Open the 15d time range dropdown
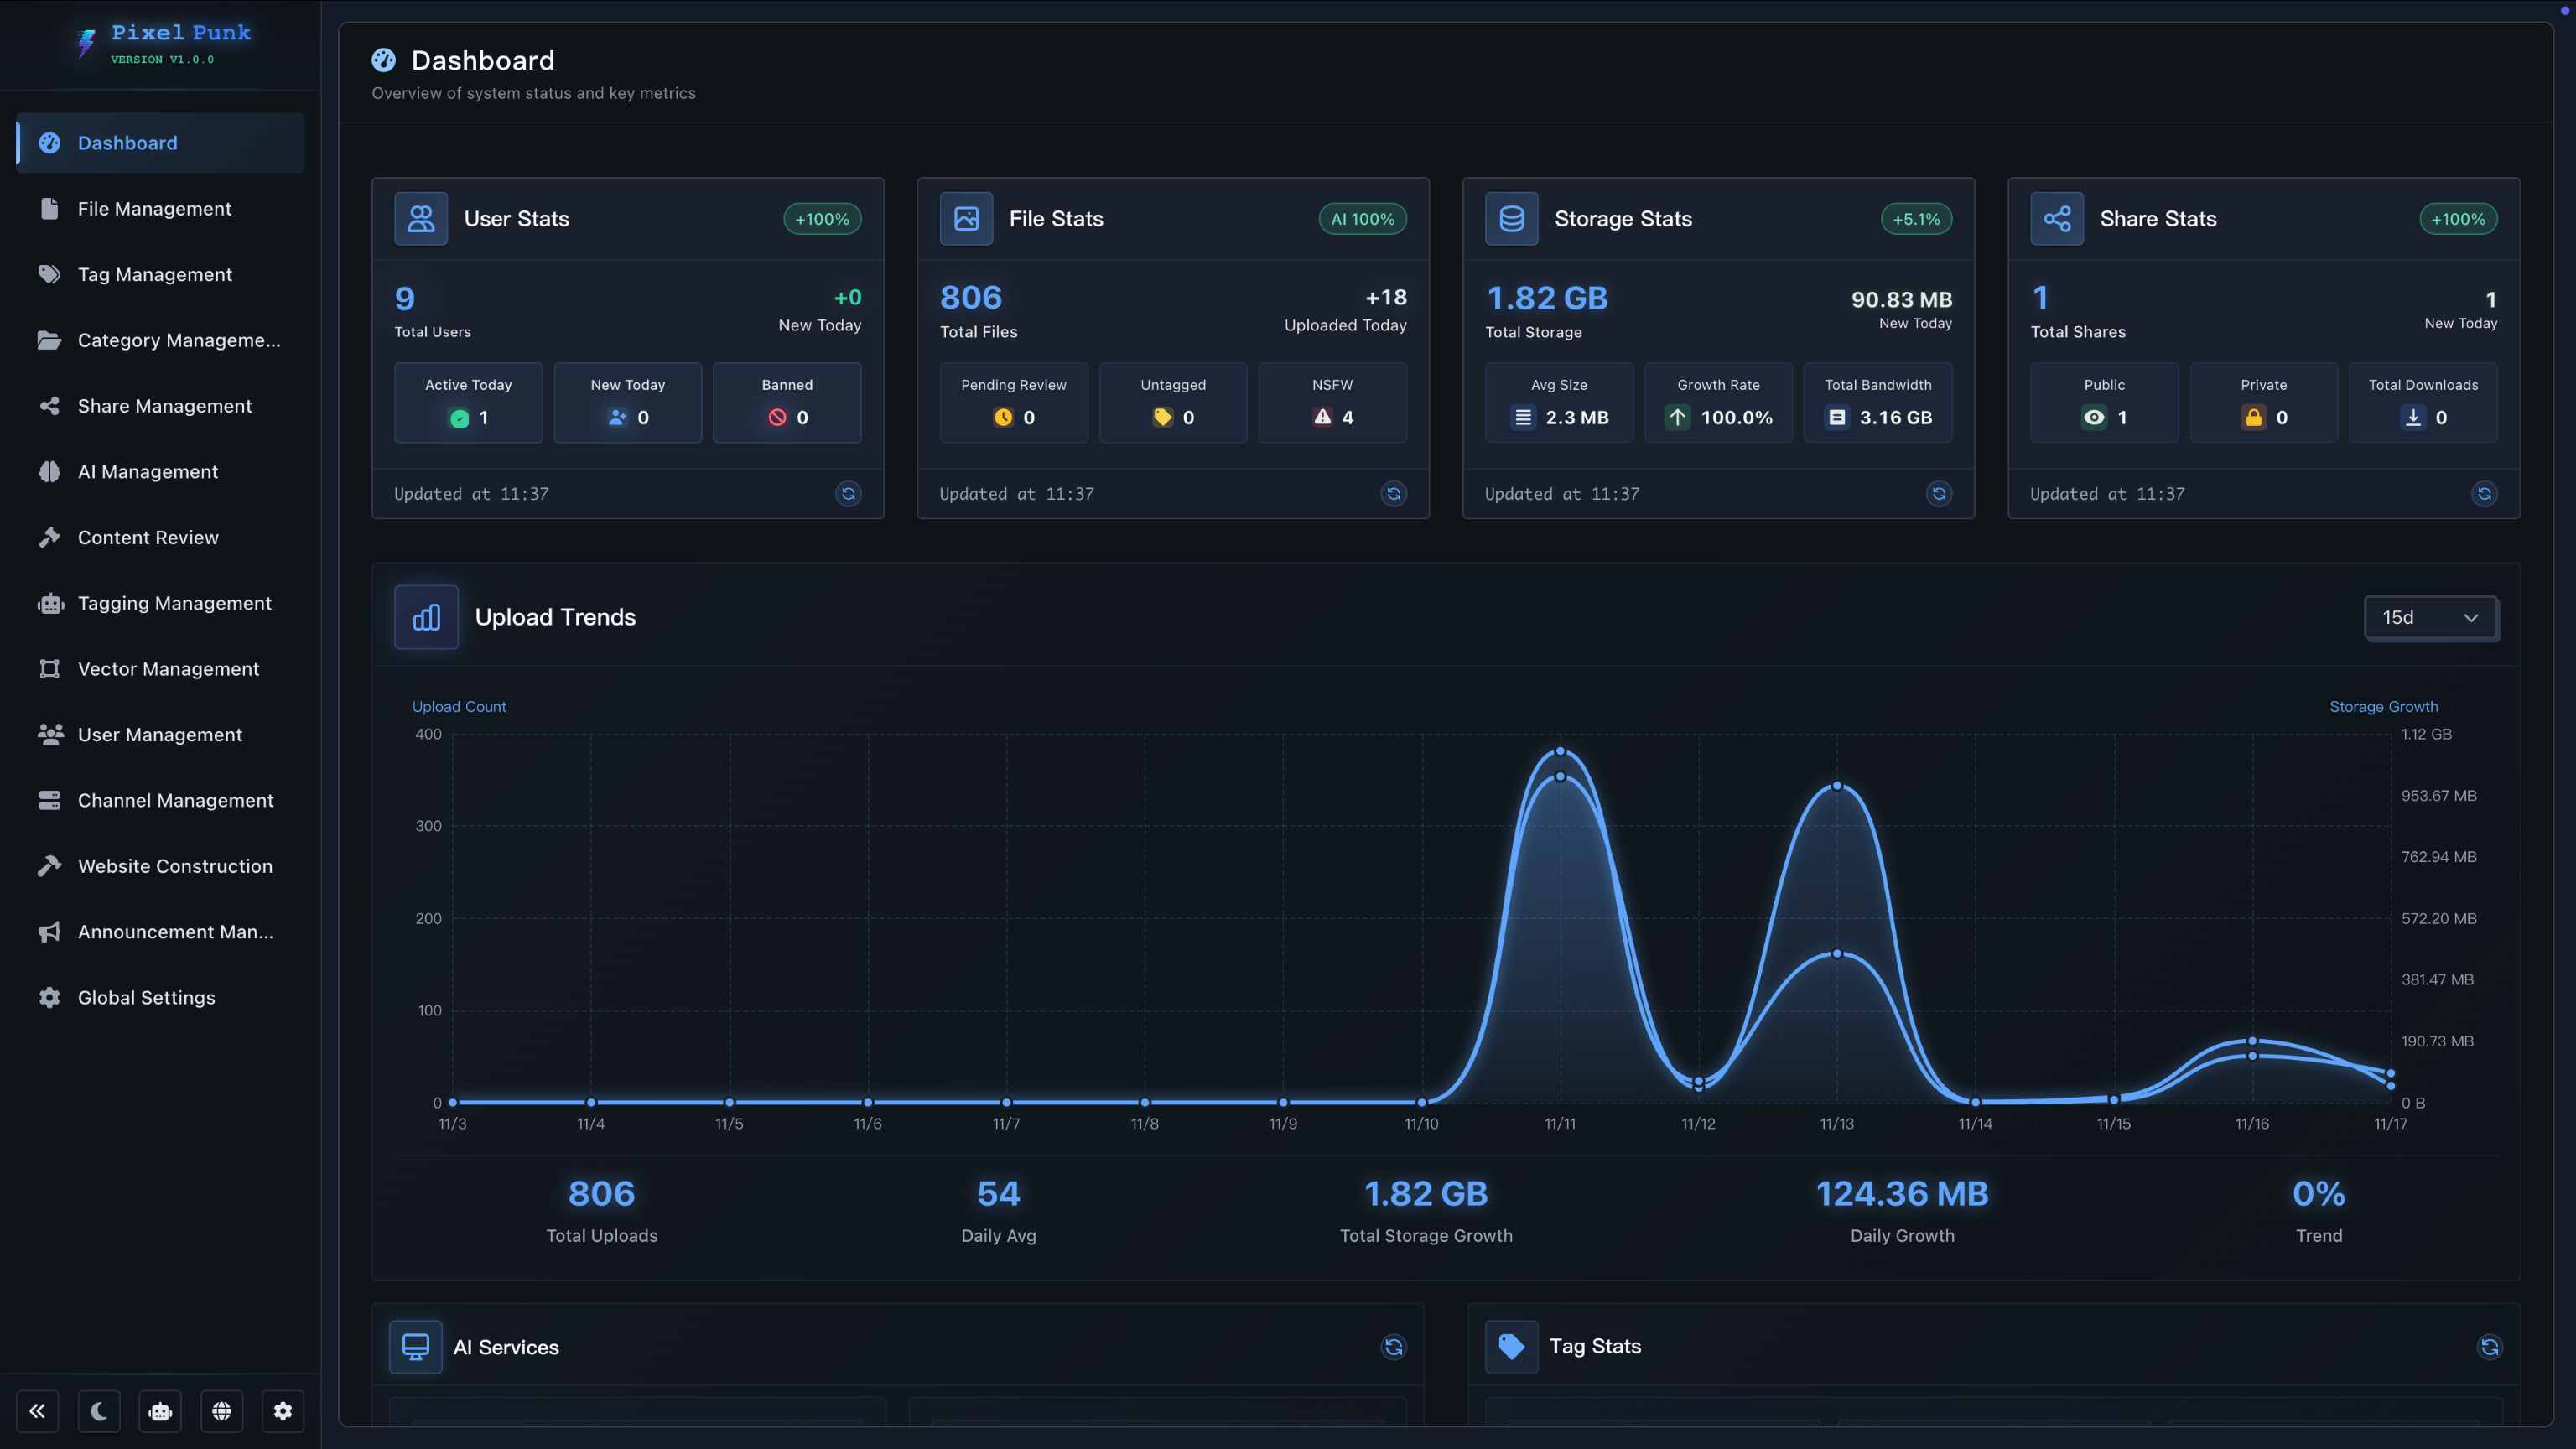2576x1449 pixels. point(2430,617)
